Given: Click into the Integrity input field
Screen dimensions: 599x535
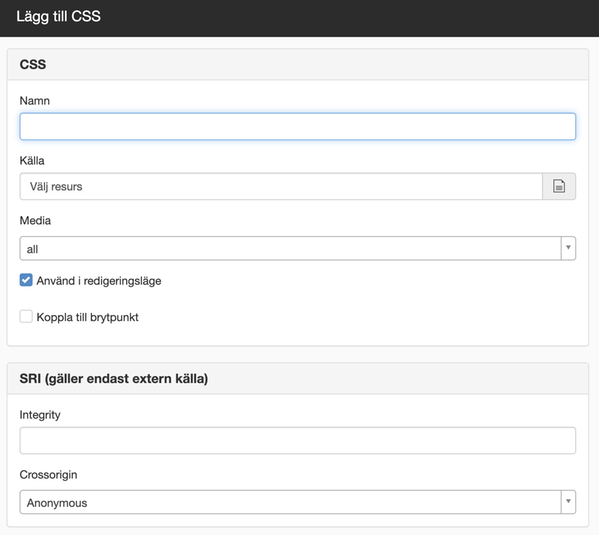Looking at the screenshot, I should tap(298, 441).
